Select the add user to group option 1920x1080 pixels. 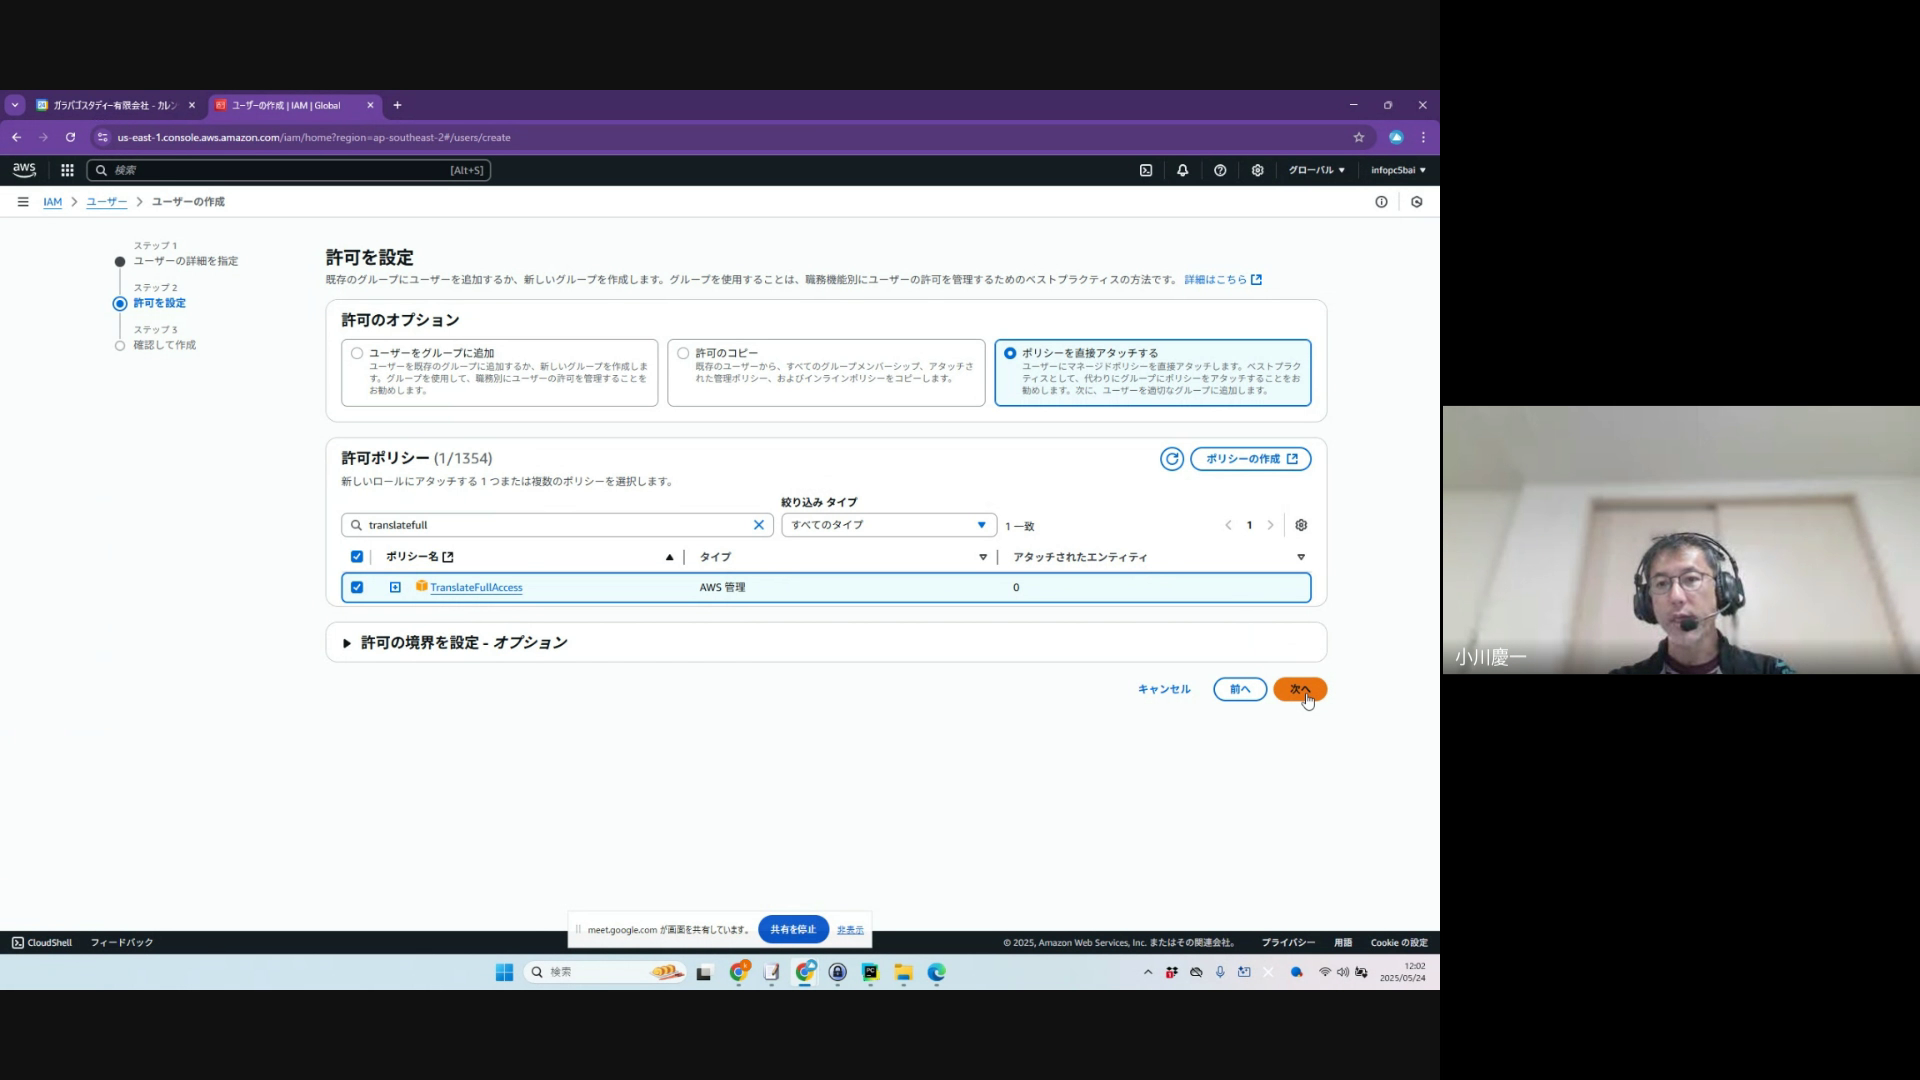point(357,353)
